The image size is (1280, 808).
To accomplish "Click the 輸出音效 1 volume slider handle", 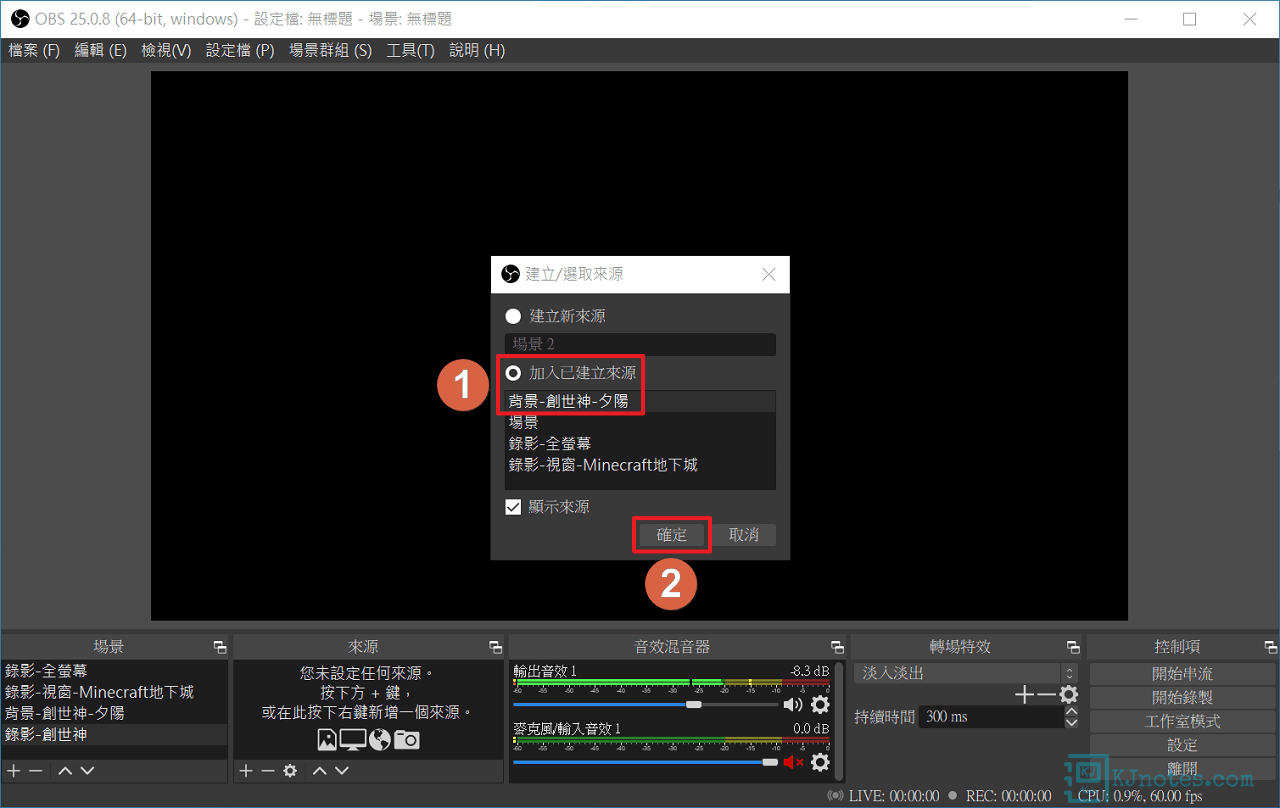I will [693, 705].
